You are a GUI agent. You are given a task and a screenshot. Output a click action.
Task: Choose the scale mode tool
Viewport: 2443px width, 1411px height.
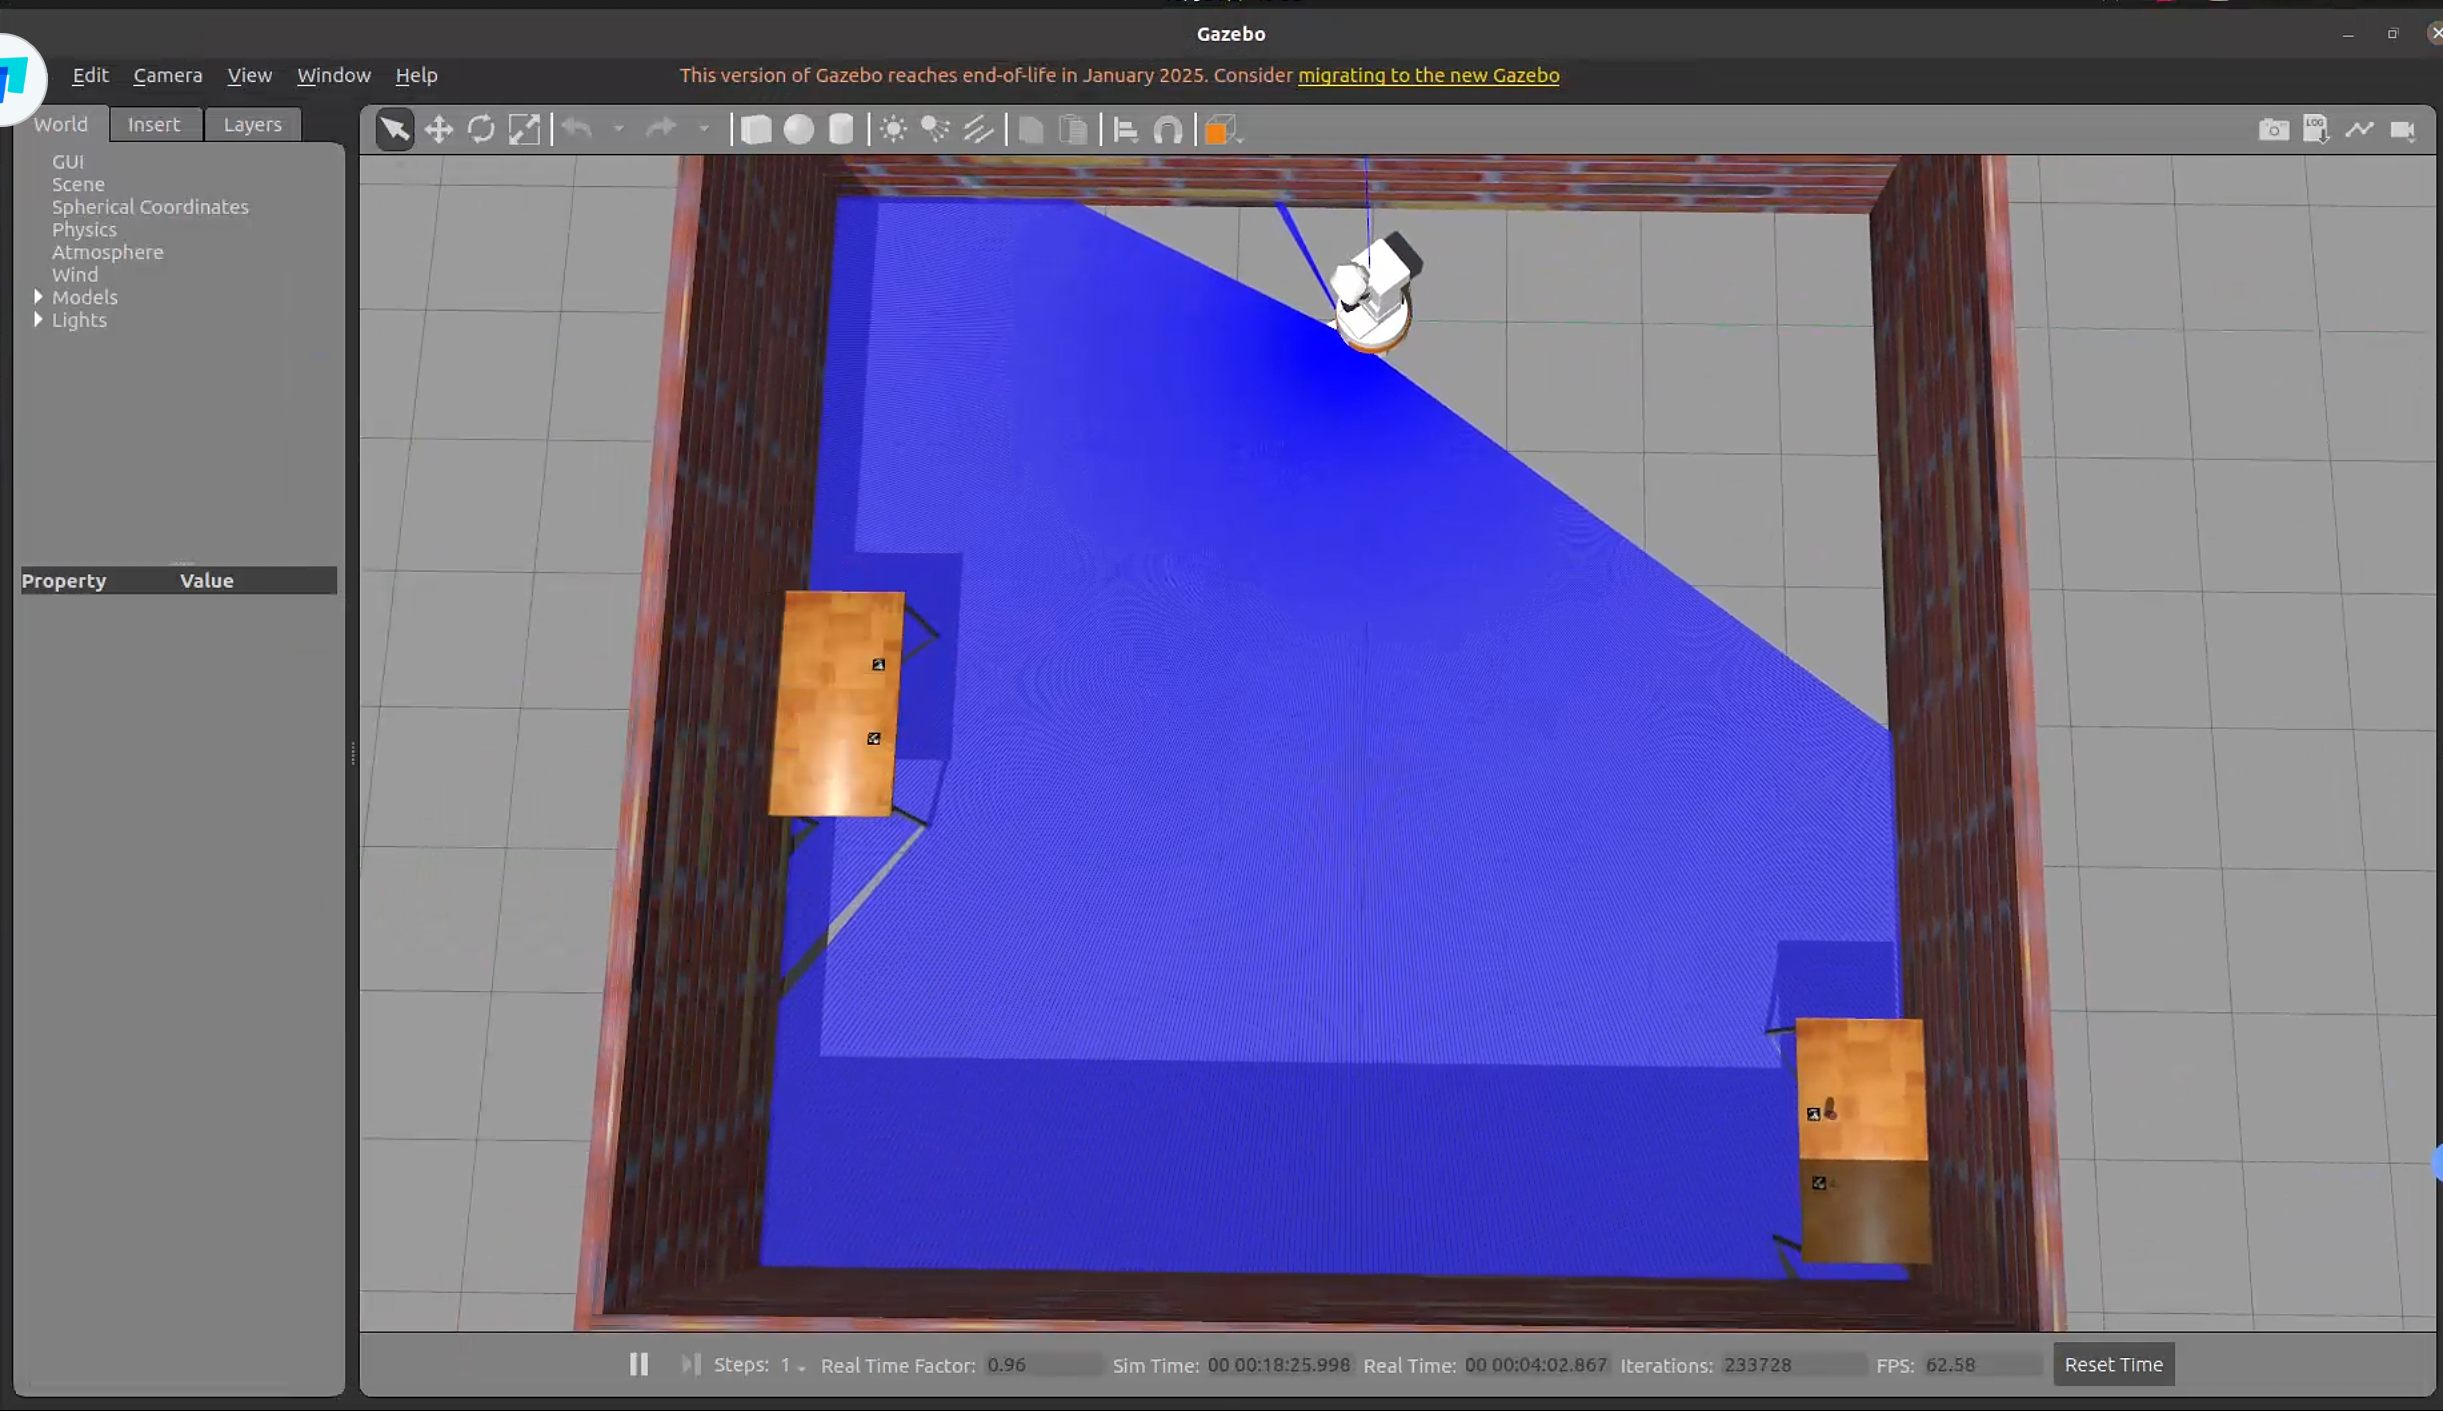click(524, 129)
